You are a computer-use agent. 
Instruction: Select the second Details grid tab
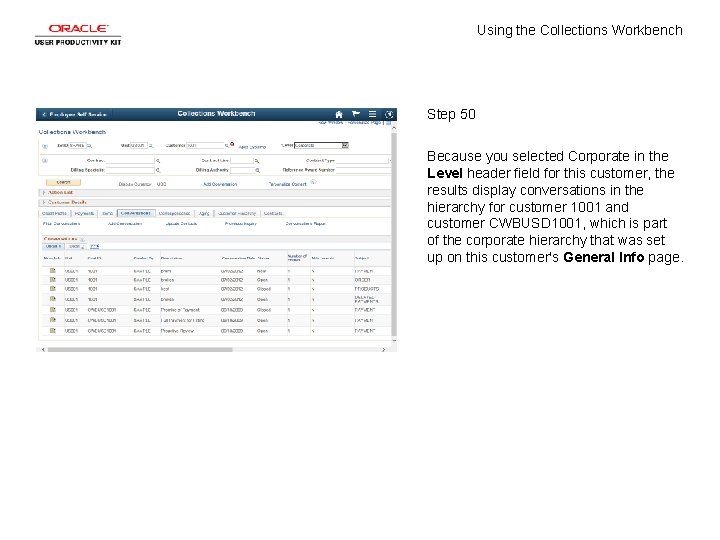point(75,247)
